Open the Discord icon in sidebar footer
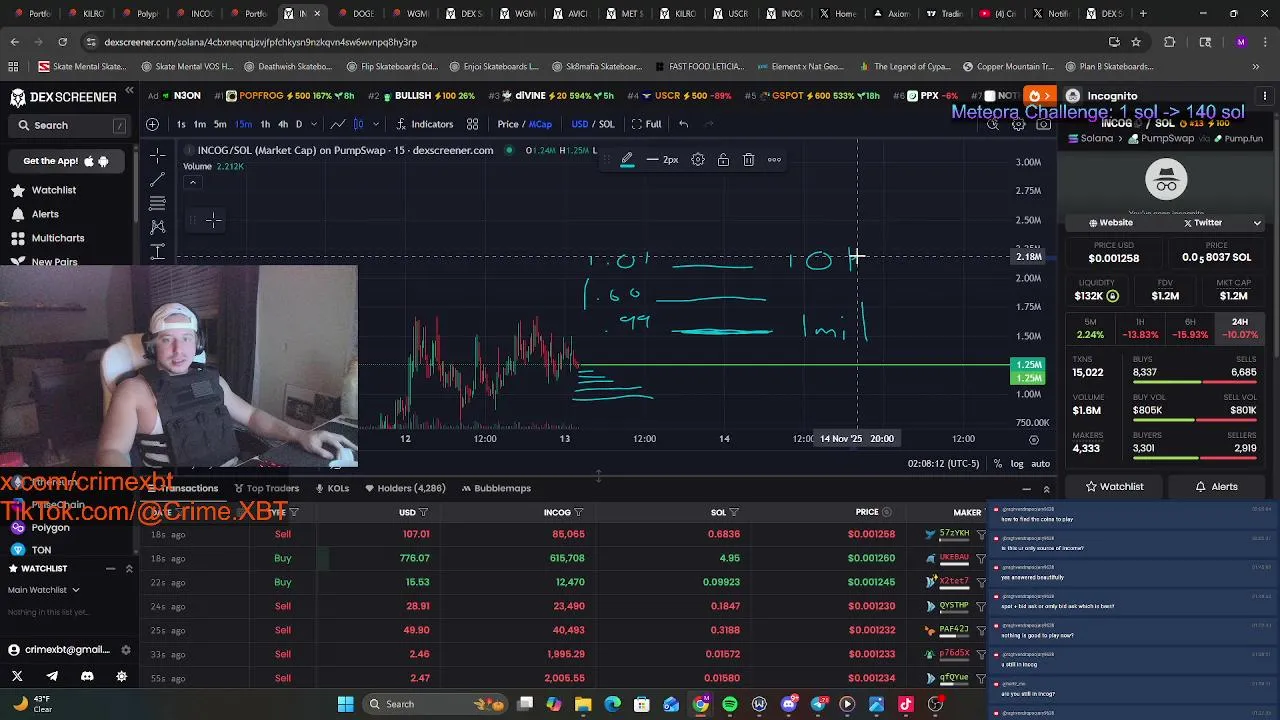 (x=87, y=676)
